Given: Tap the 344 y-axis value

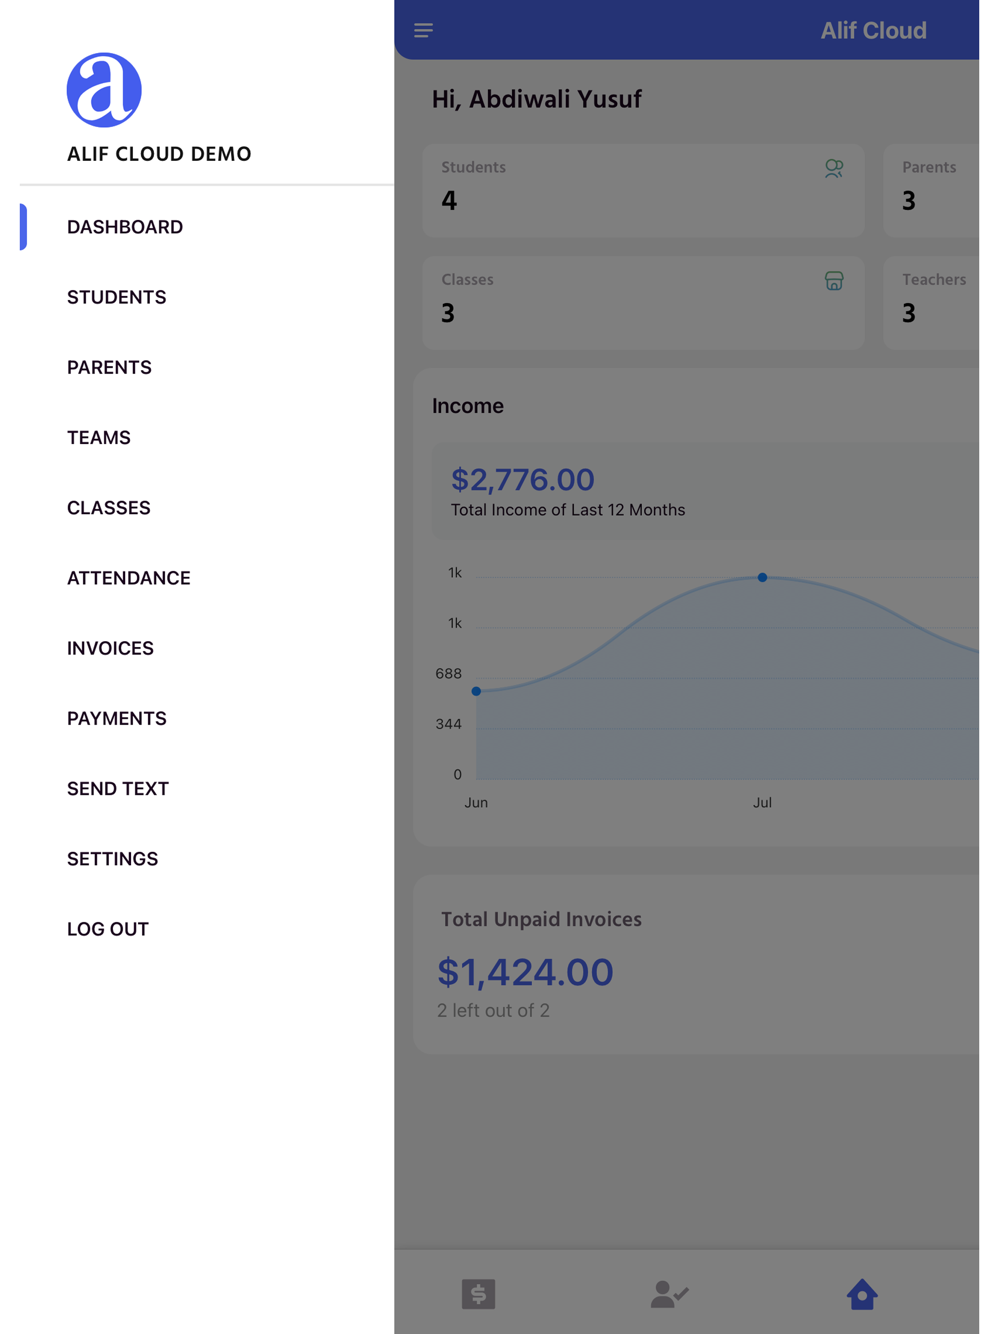Looking at the screenshot, I should [448, 724].
